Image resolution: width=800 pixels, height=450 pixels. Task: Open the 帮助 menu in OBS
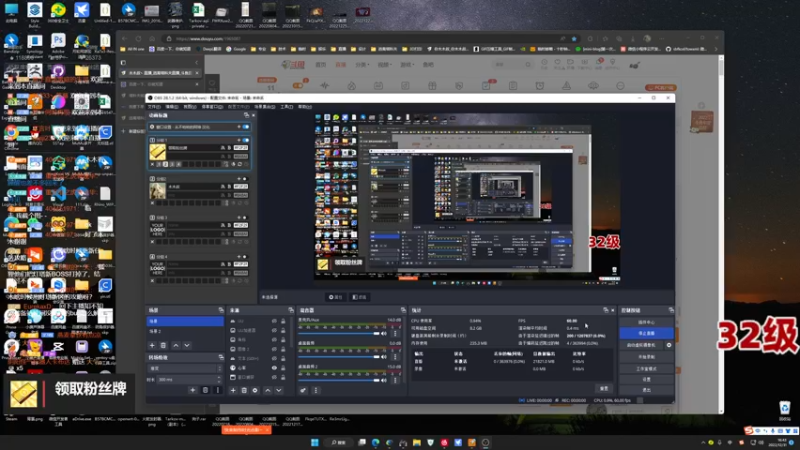(x=305, y=107)
